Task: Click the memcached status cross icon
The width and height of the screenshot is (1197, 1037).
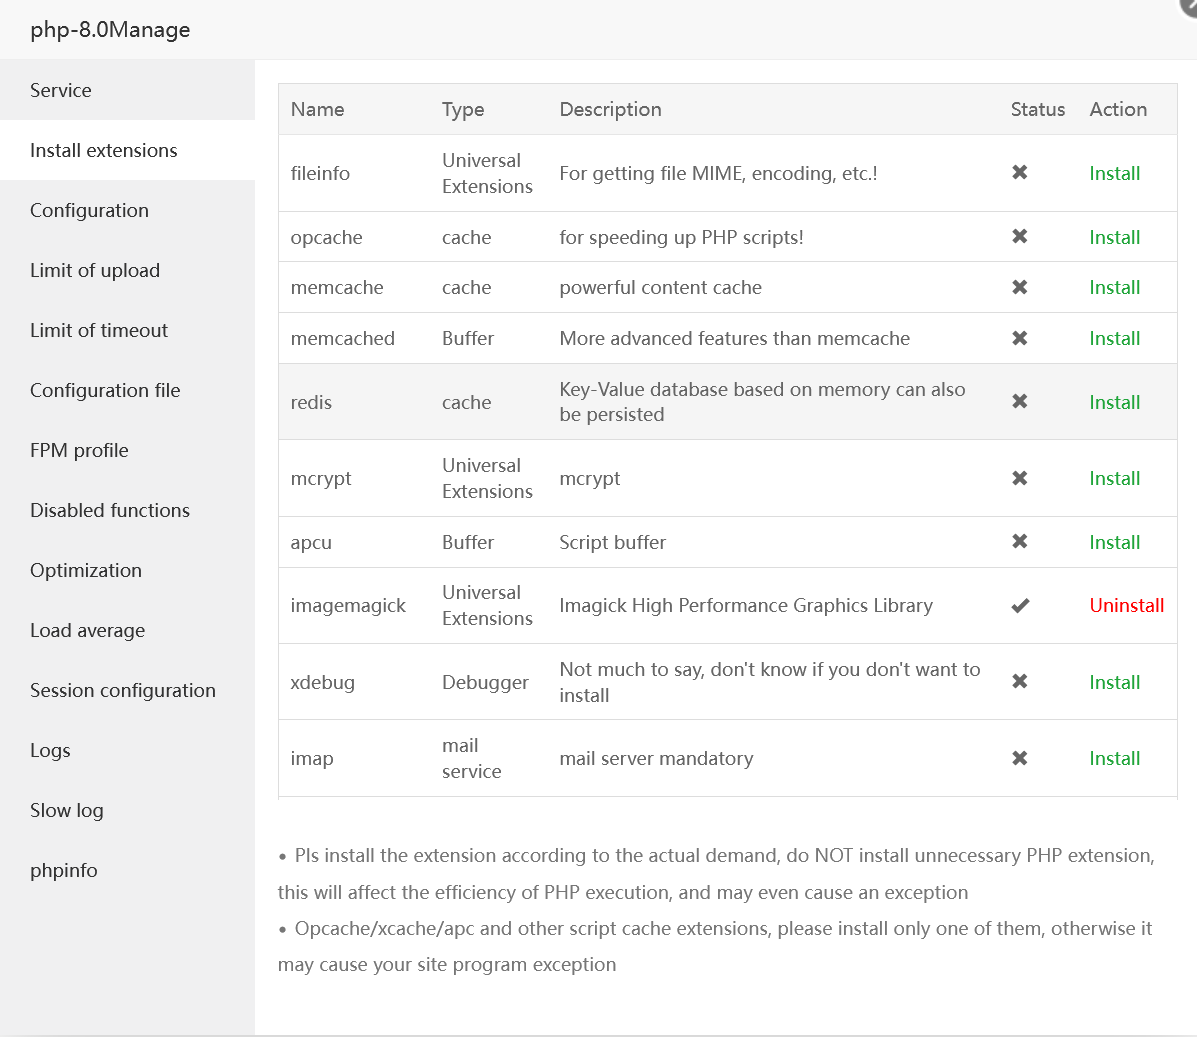Action: (x=1019, y=338)
